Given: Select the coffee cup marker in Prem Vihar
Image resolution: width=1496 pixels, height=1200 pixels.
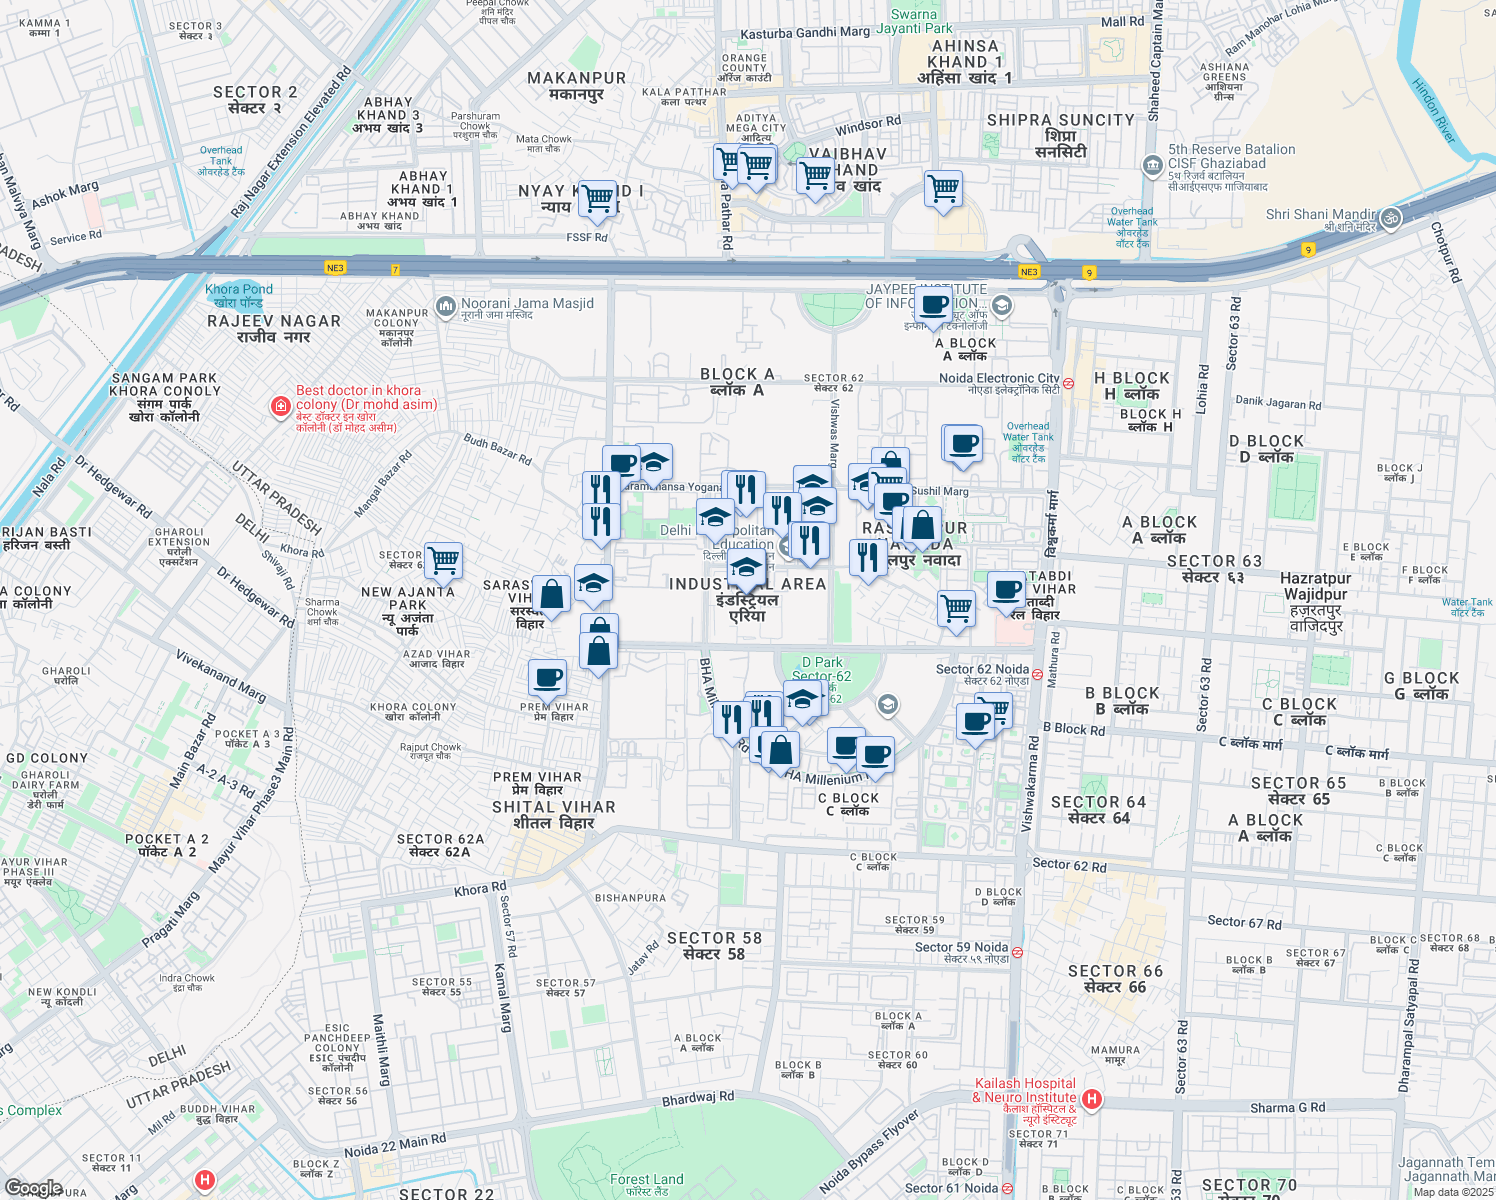Looking at the screenshot, I should 546,677.
